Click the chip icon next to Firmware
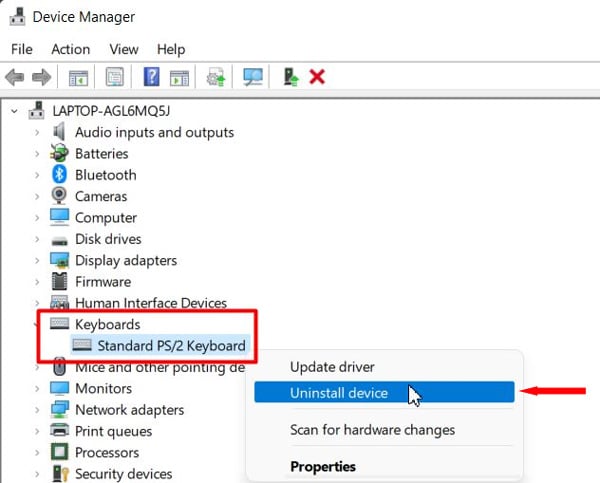 (59, 281)
